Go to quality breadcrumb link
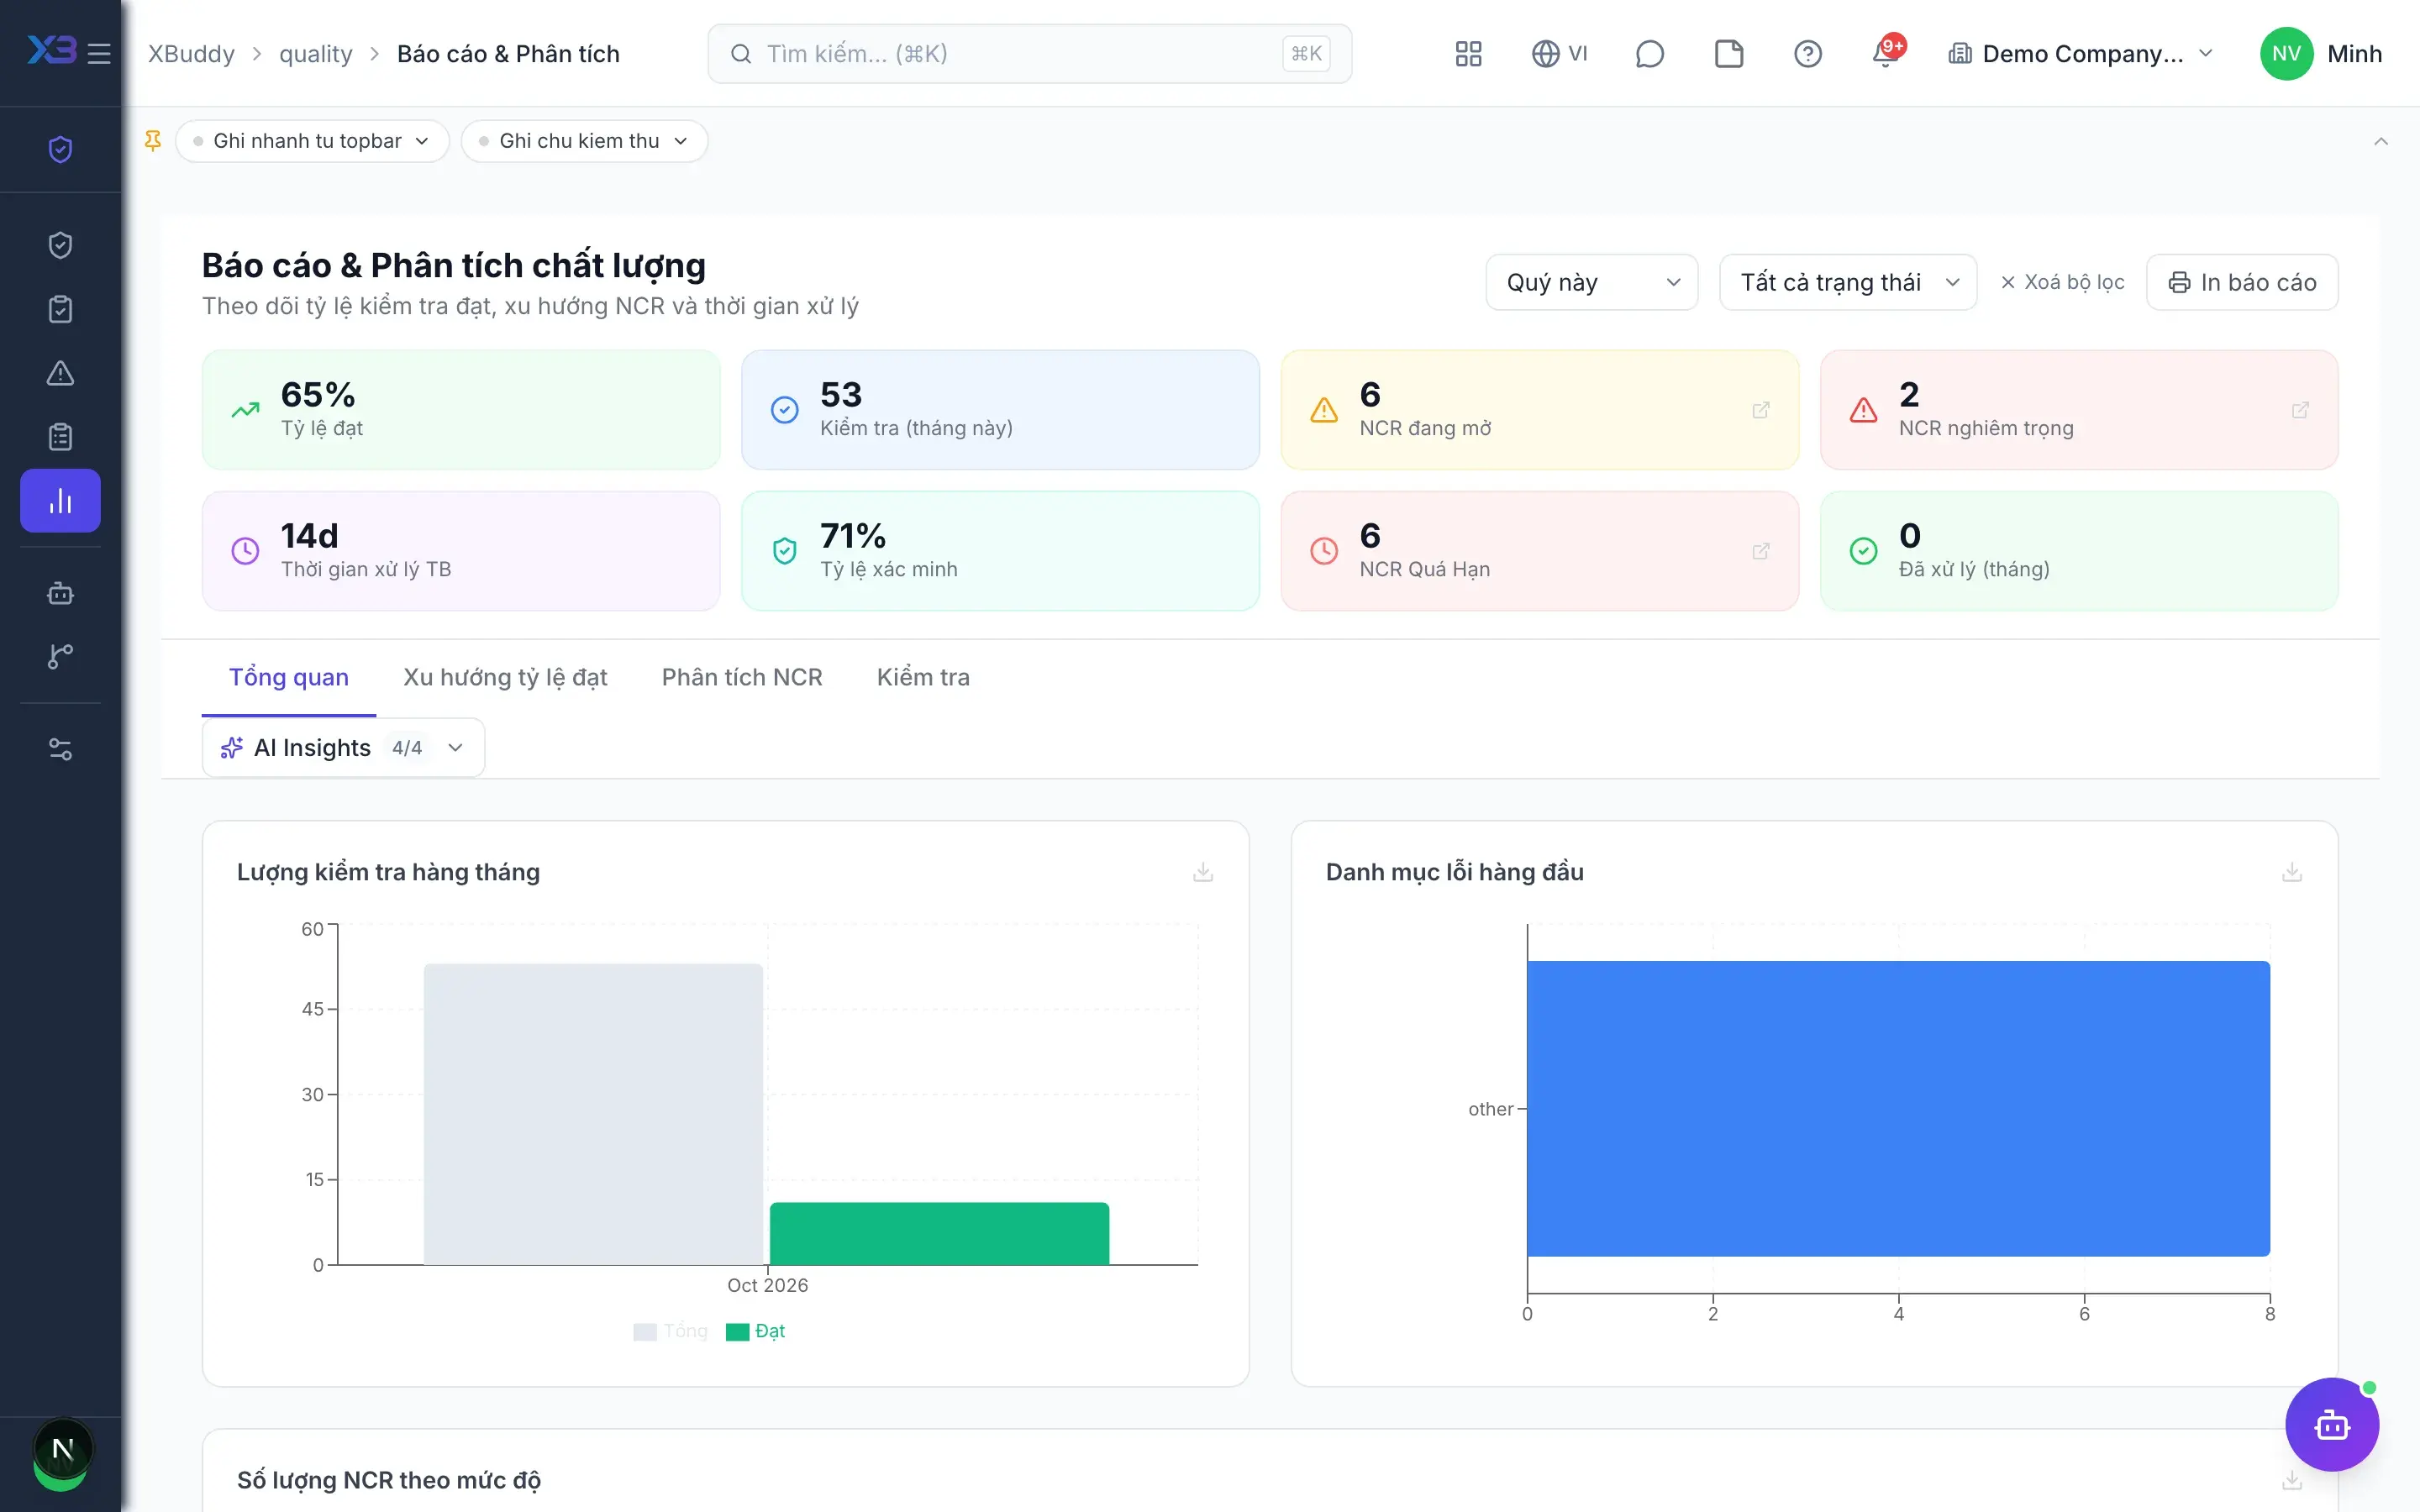 tap(316, 53)
